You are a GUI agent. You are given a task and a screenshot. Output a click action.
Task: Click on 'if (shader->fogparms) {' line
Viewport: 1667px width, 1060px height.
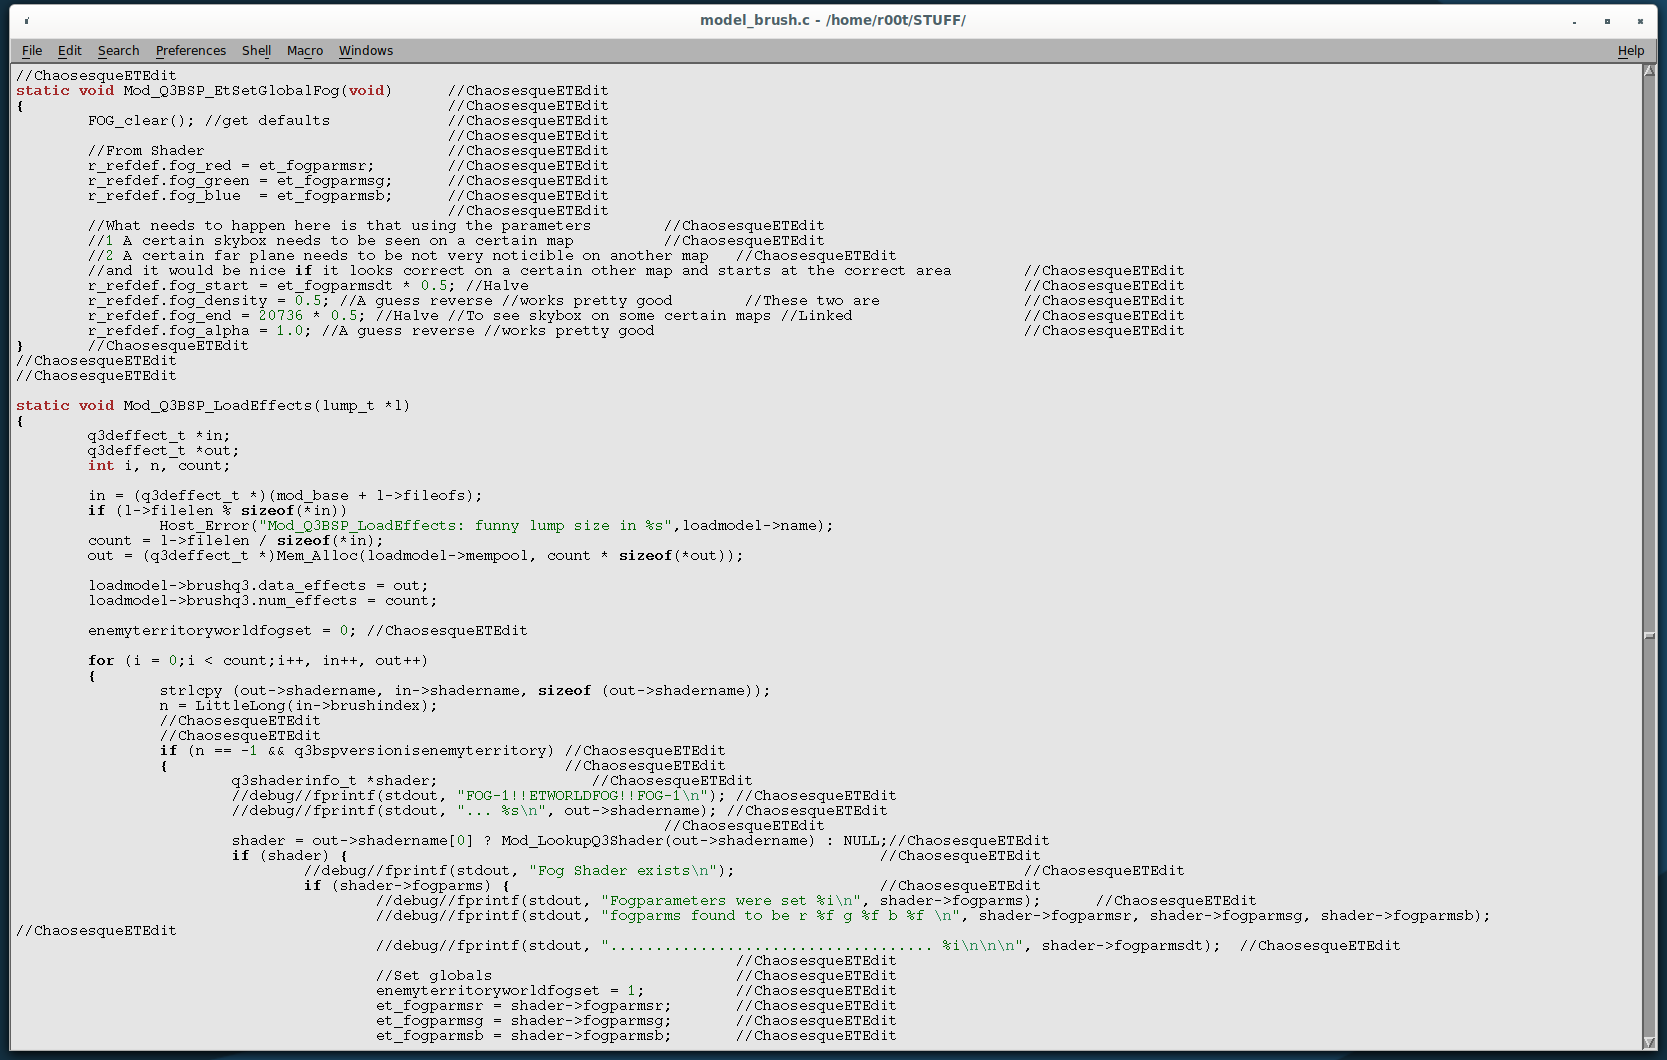pyautogui.click(x=407, y=886)
